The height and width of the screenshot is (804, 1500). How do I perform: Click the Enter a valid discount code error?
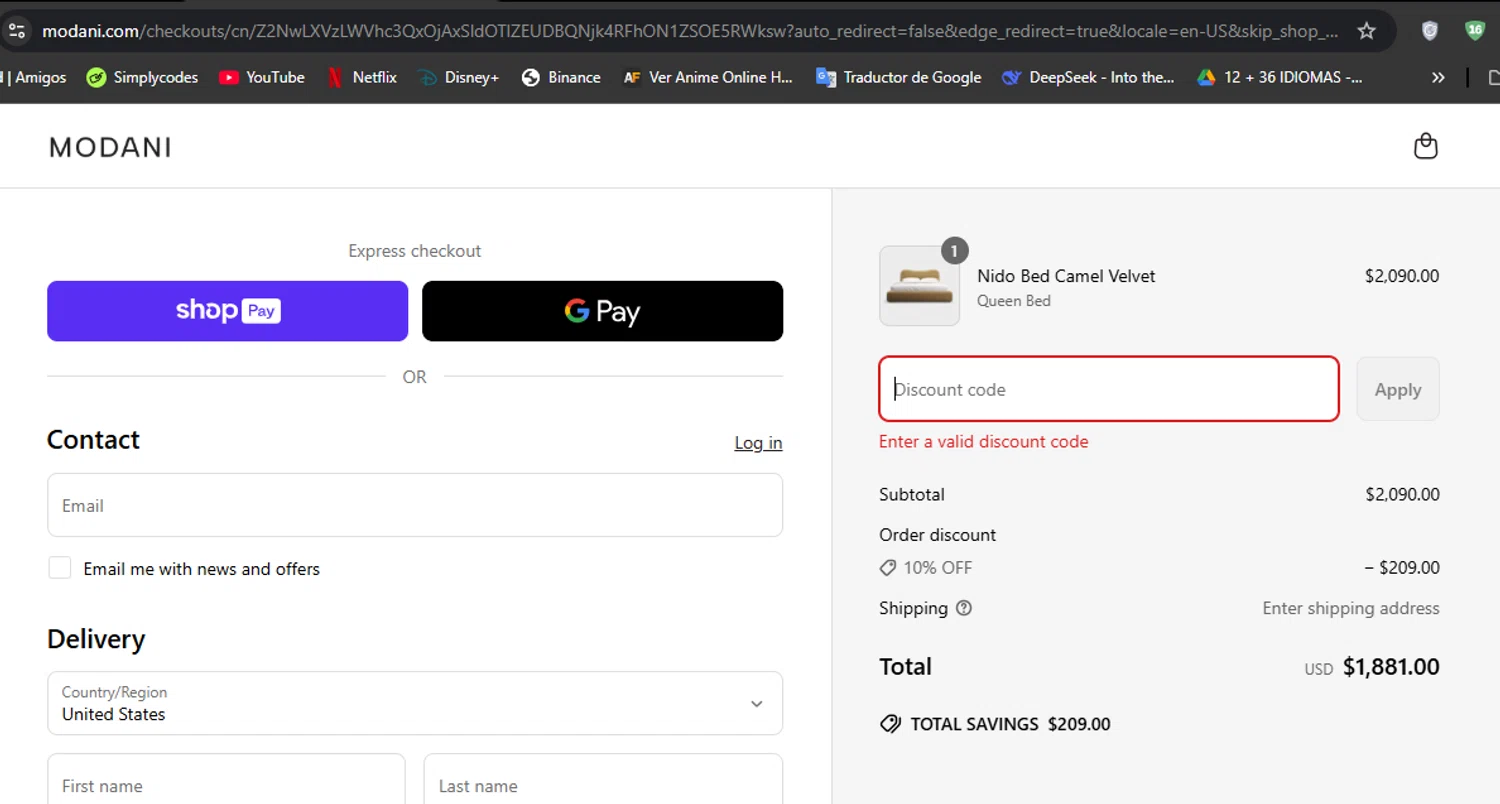[x=984, y=441]
